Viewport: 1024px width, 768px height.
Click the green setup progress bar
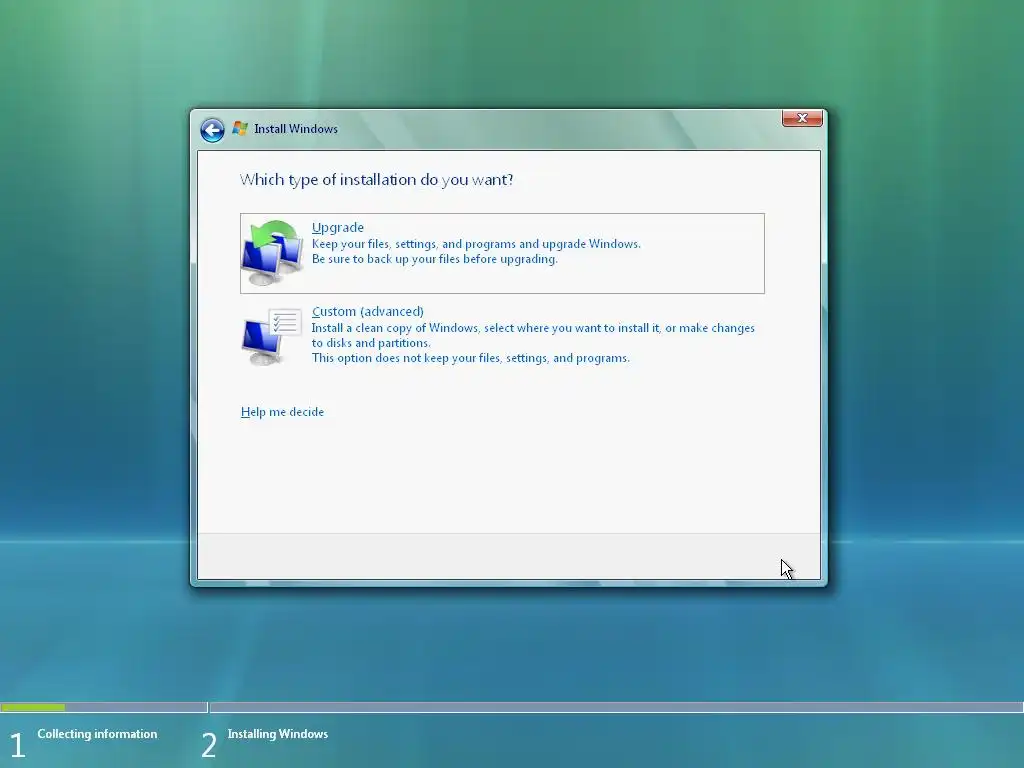[x=33, y=707]
